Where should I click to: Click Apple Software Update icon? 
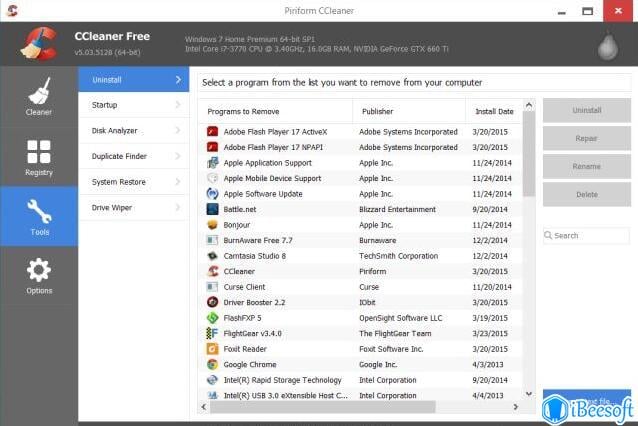coord(212,194)
